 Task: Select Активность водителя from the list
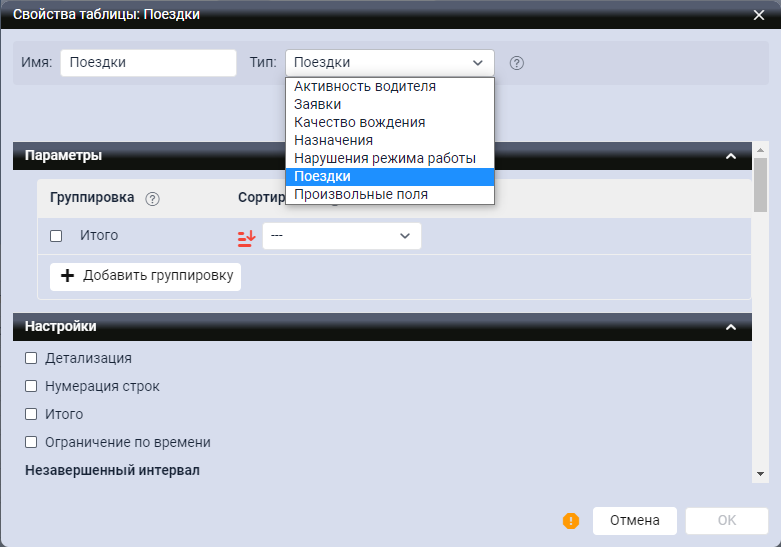coord(365,87)
